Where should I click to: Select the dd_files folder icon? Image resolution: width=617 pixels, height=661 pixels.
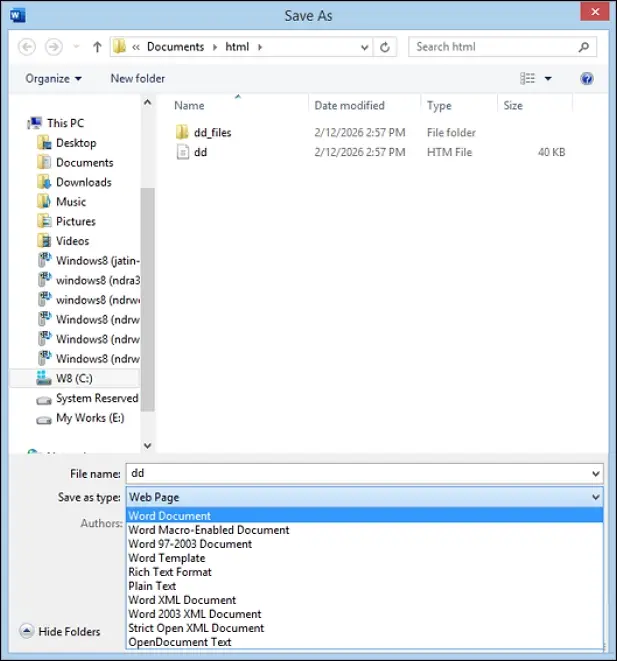(182, 132)
